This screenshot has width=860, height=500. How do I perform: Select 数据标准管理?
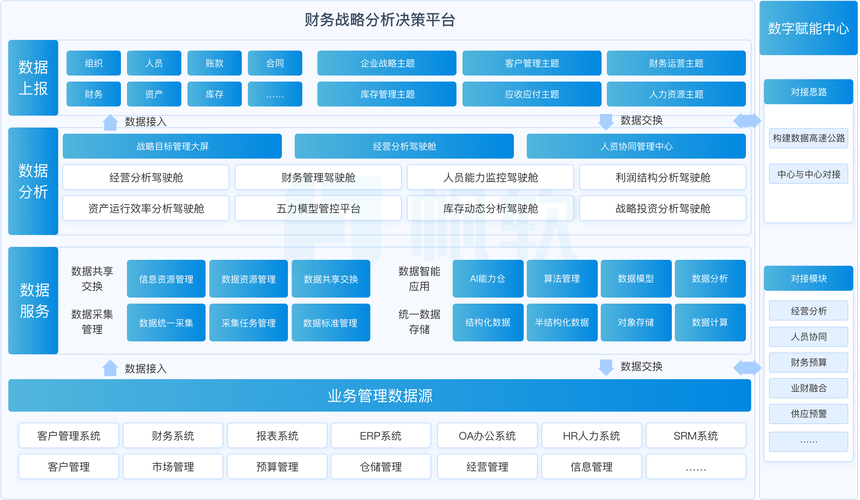(331, 322)
